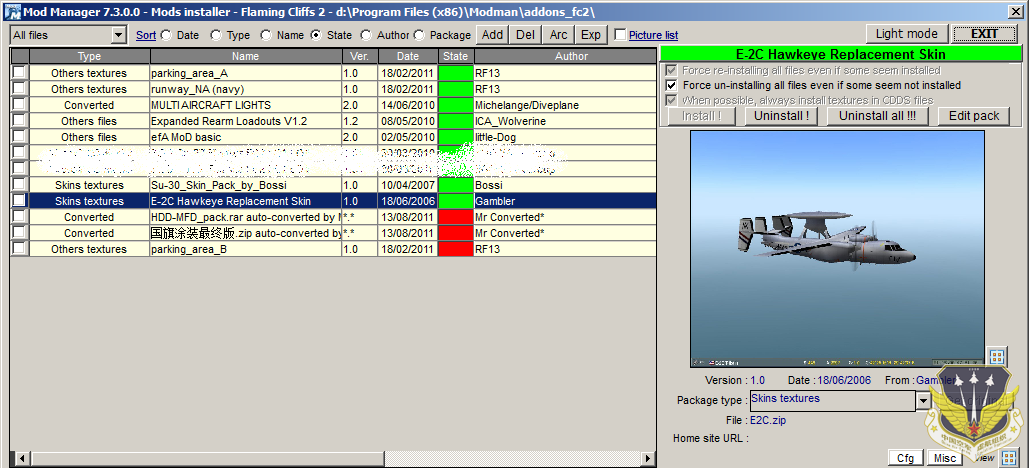Tick the checkbox for the parking_area_A row

(x=19, y=72)
